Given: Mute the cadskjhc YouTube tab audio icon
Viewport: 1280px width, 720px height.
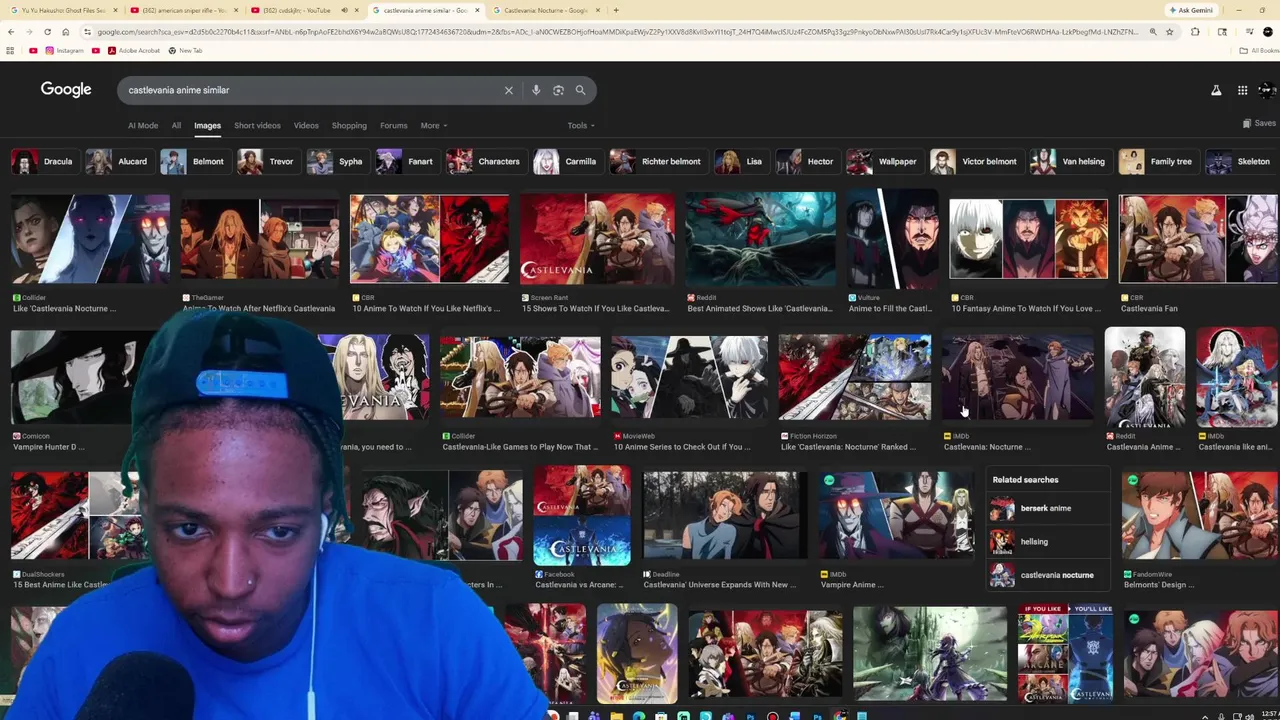Looking at the screenshot, I should click(344, 10).
